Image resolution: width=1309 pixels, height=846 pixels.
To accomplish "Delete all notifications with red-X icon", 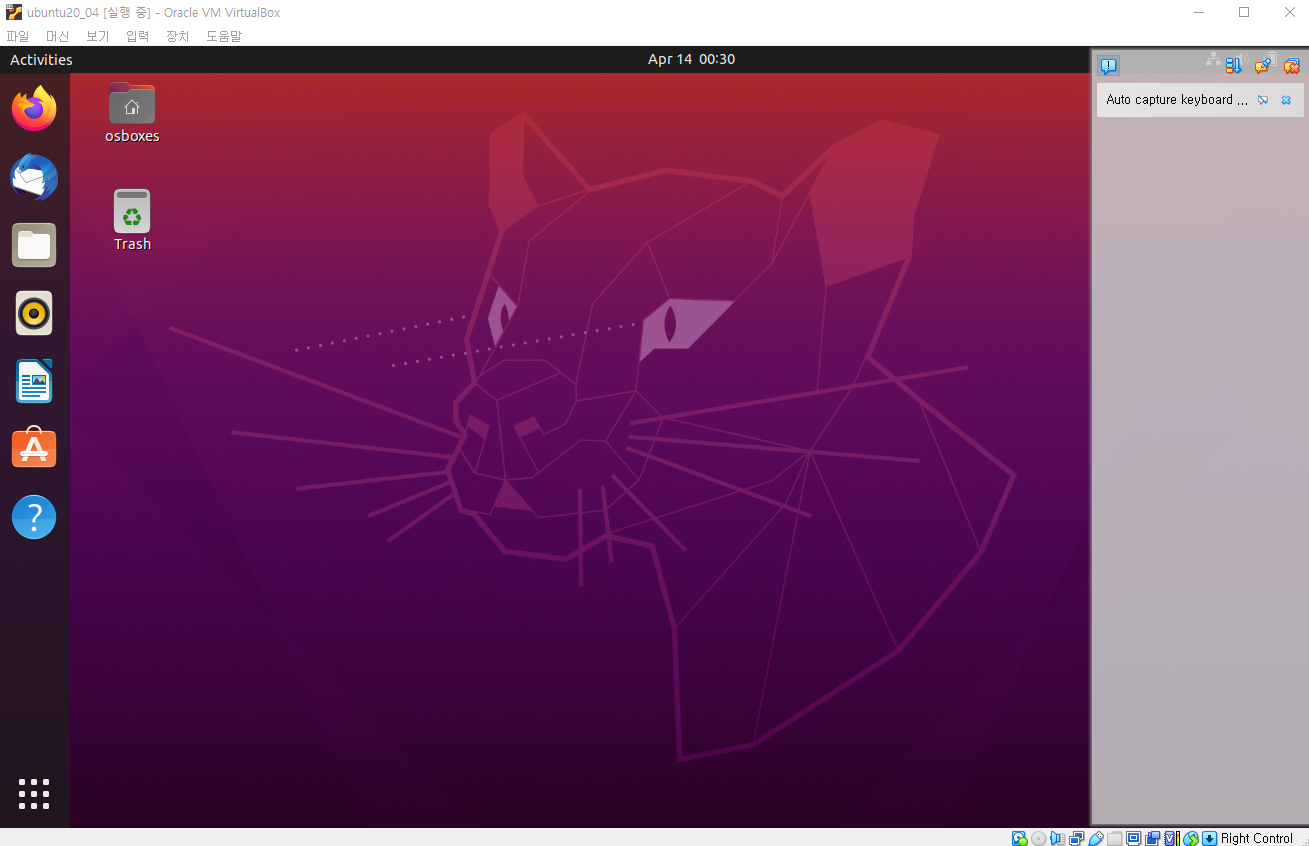I will click(x=1291, y=66).
